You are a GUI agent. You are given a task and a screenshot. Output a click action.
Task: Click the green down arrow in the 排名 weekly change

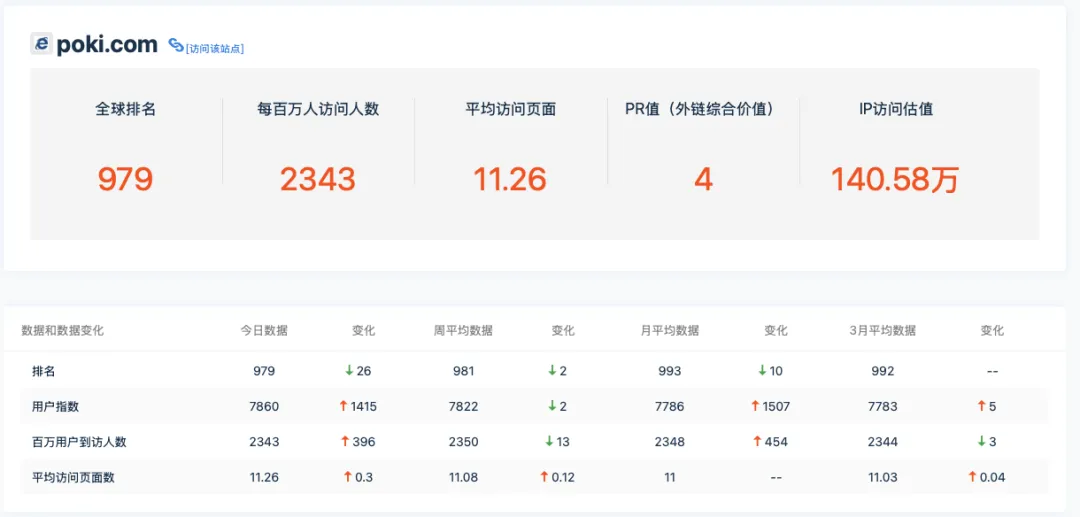pyautogui.click(x=552, y=371)
